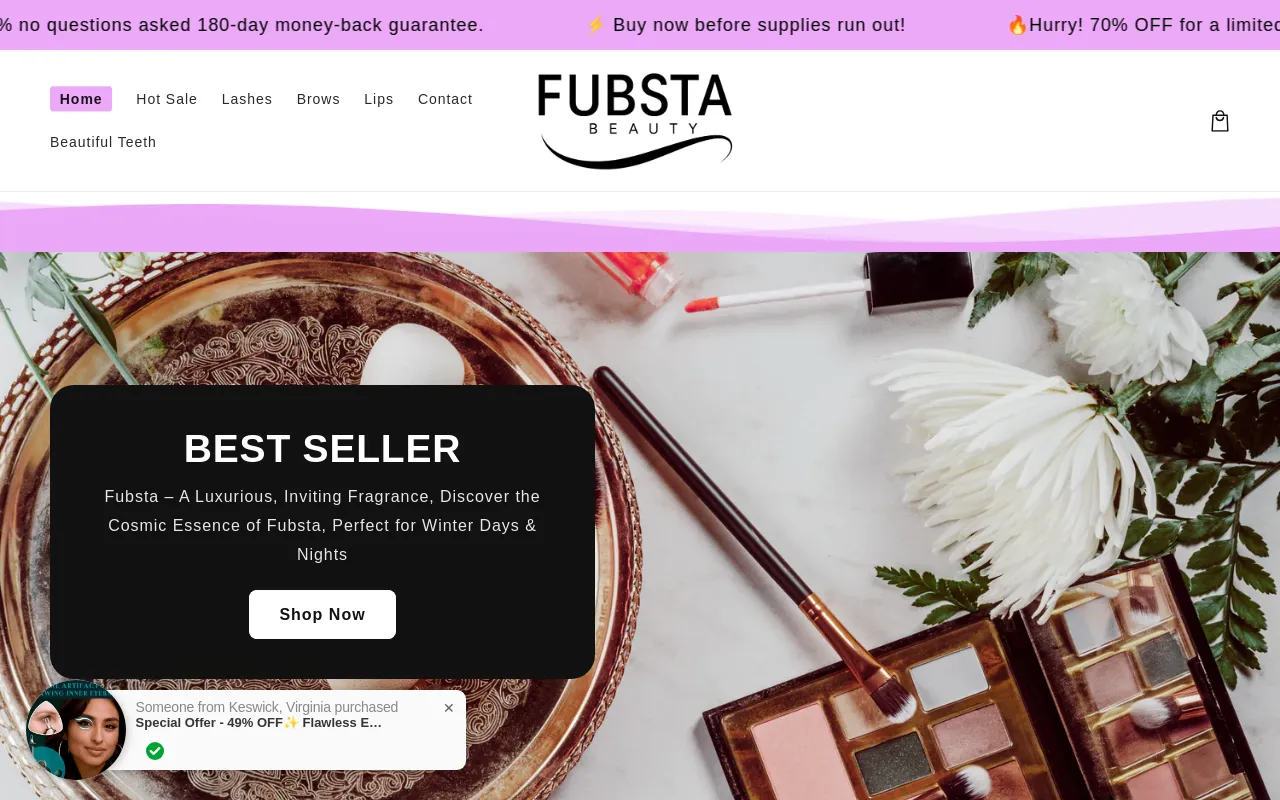
Task: Click the 180-day money-back guarantee announcement
Action: [x=242, y=25]
